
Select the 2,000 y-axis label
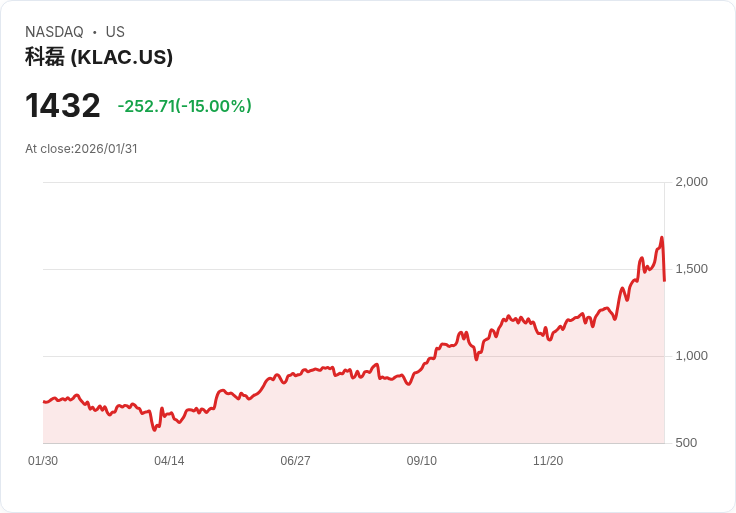pyautogui.click(x=691, y=182)
